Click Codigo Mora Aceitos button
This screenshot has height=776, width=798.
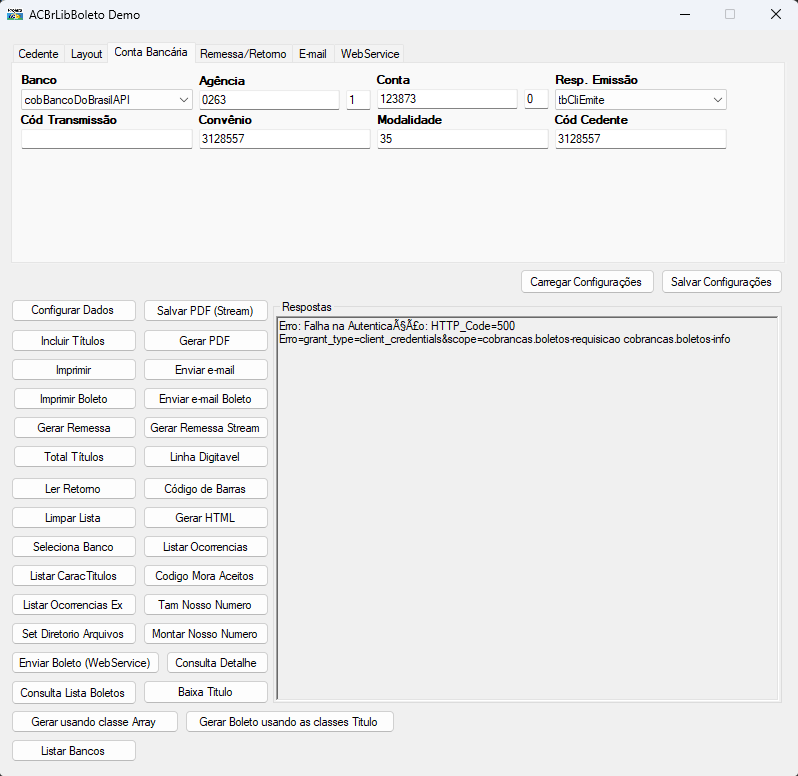(206, 576)
